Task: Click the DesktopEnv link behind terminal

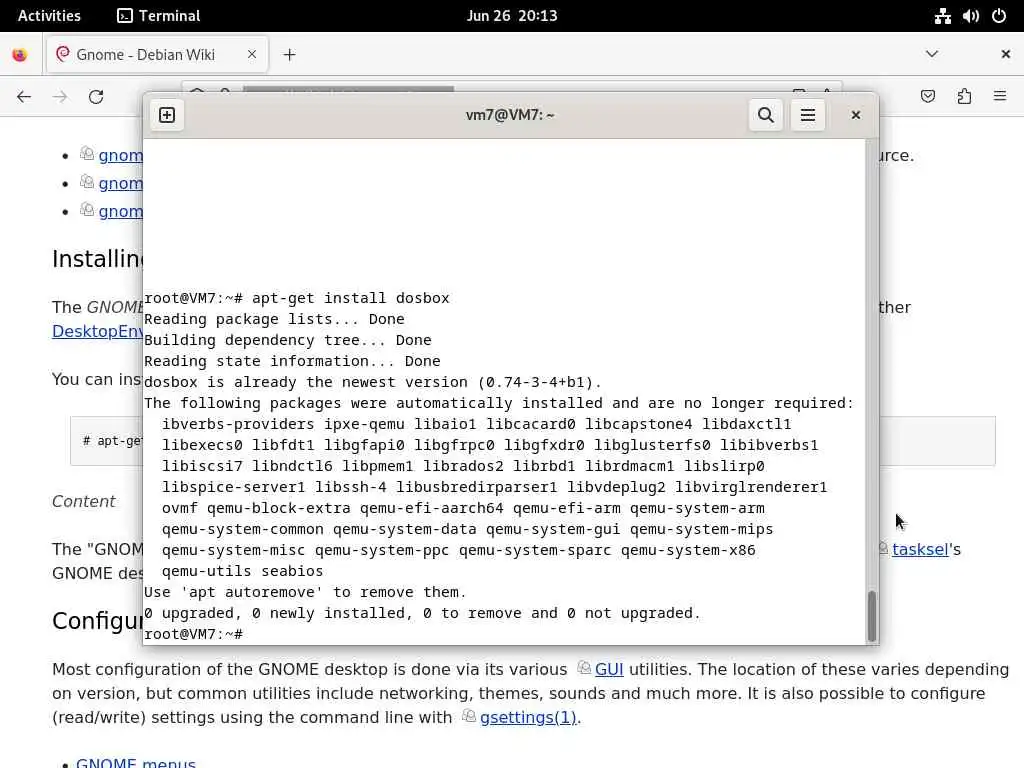Action: (x=97, y=331)
